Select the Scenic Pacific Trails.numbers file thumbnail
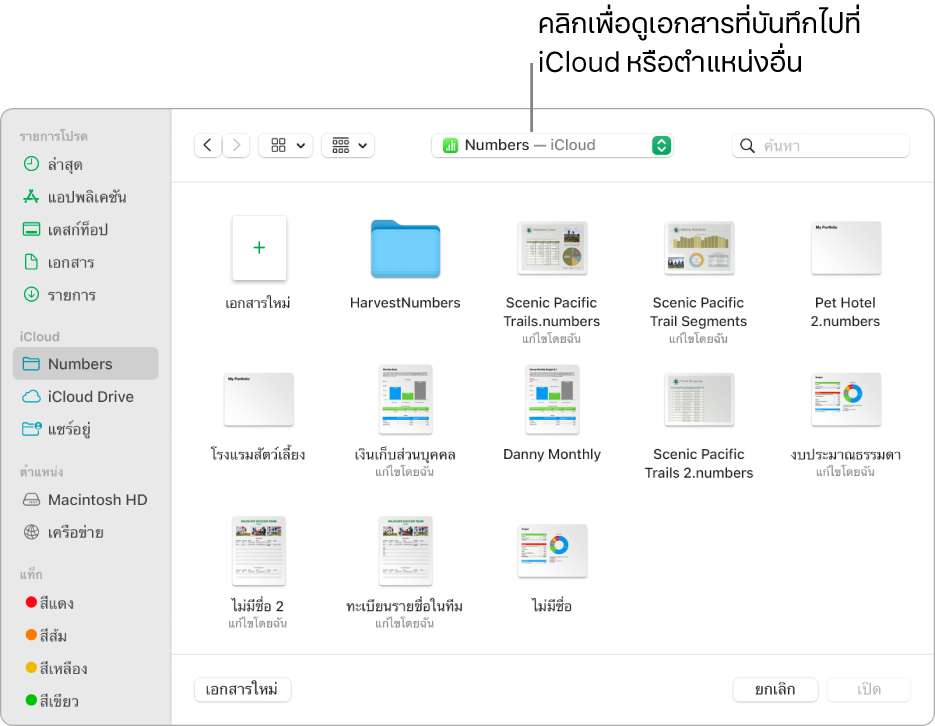Screen dimensions: 935x726 552,248
